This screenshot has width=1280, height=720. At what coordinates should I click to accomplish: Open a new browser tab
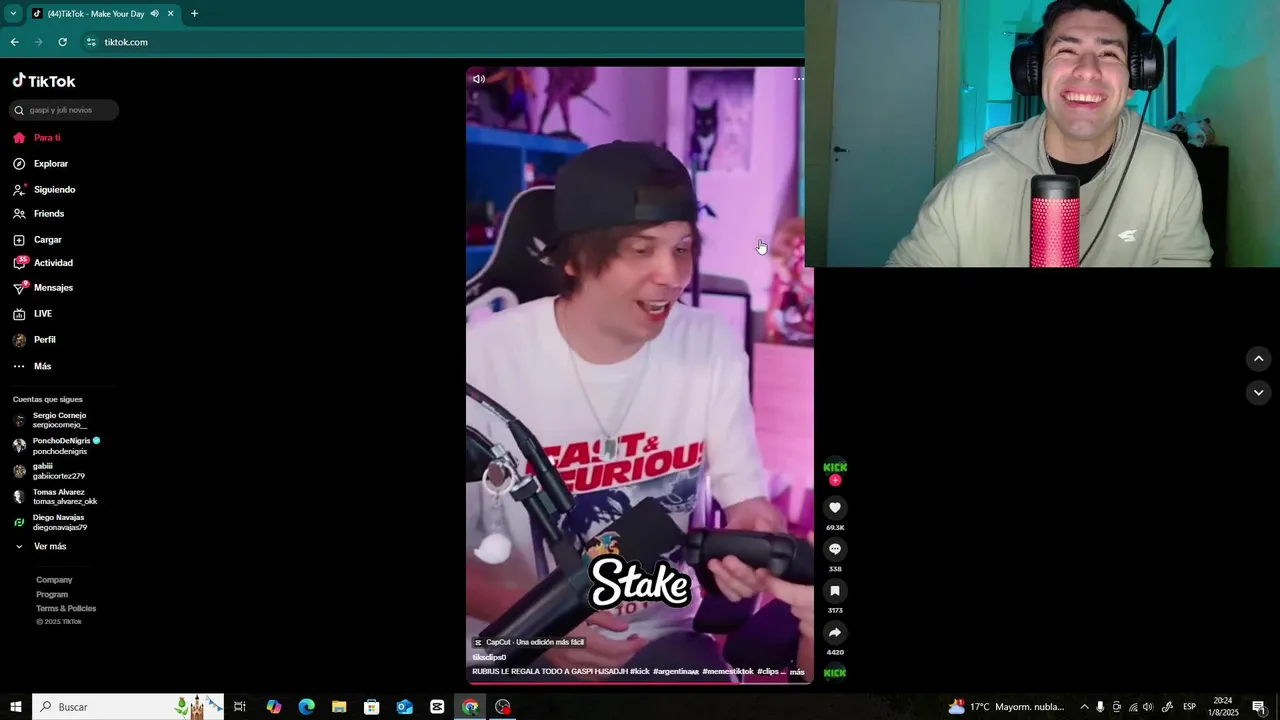click(194, 14)
